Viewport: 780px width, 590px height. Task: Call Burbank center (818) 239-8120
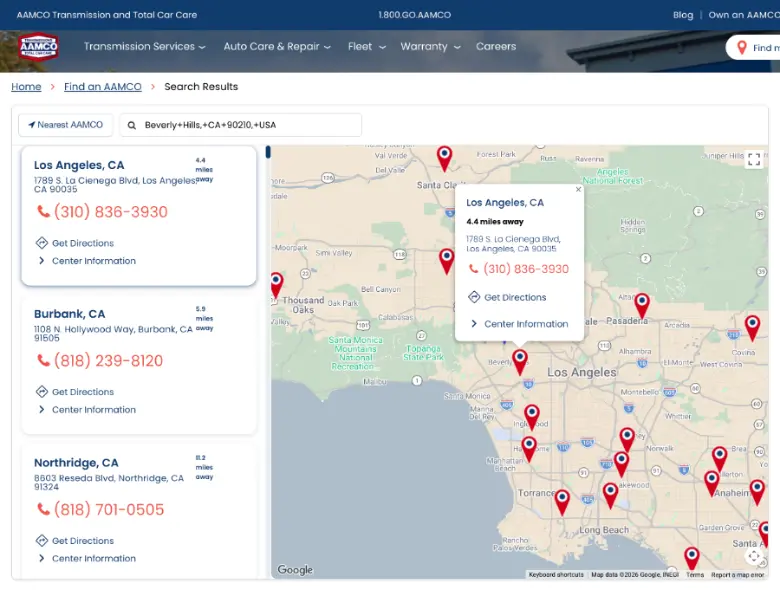tap(100, 361)
